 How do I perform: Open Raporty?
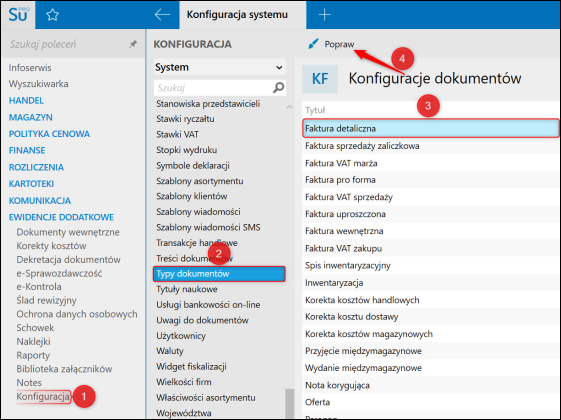coord(33,355)
